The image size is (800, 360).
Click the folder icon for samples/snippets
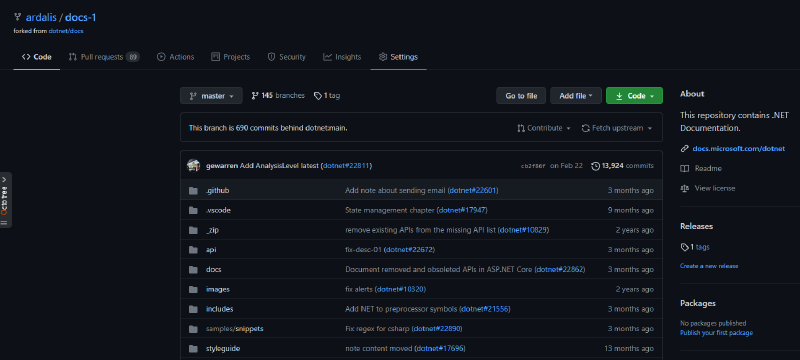pyautogui.click(x=193, y=329)
